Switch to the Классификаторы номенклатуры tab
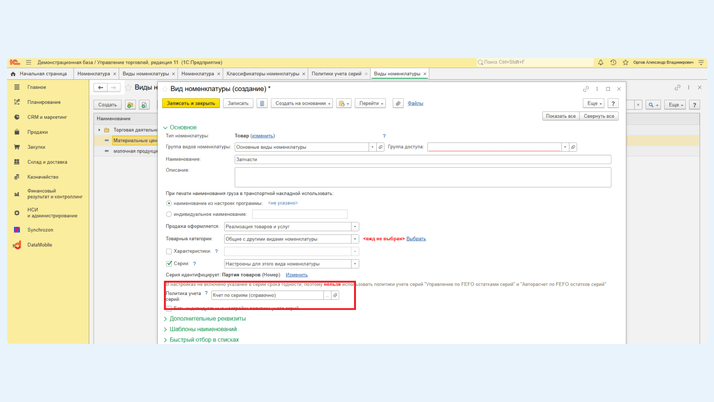 pyautogui.click(x=262, y=73)
